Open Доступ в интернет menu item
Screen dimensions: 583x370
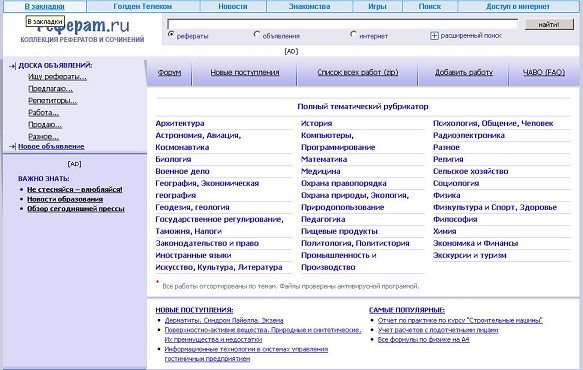(x=518, y=6)
